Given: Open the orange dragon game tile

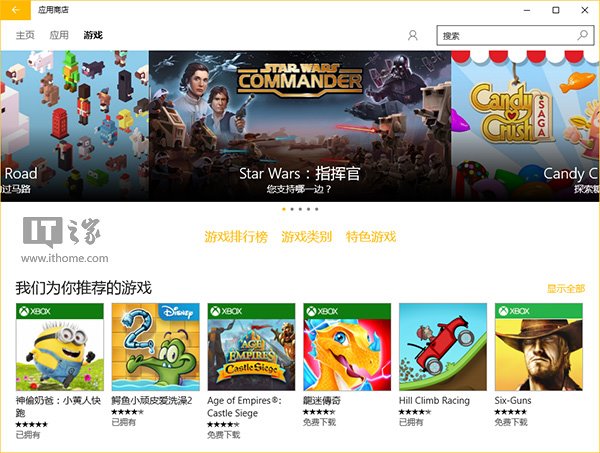Looking at the screenshot, I should tap(347, 347).
